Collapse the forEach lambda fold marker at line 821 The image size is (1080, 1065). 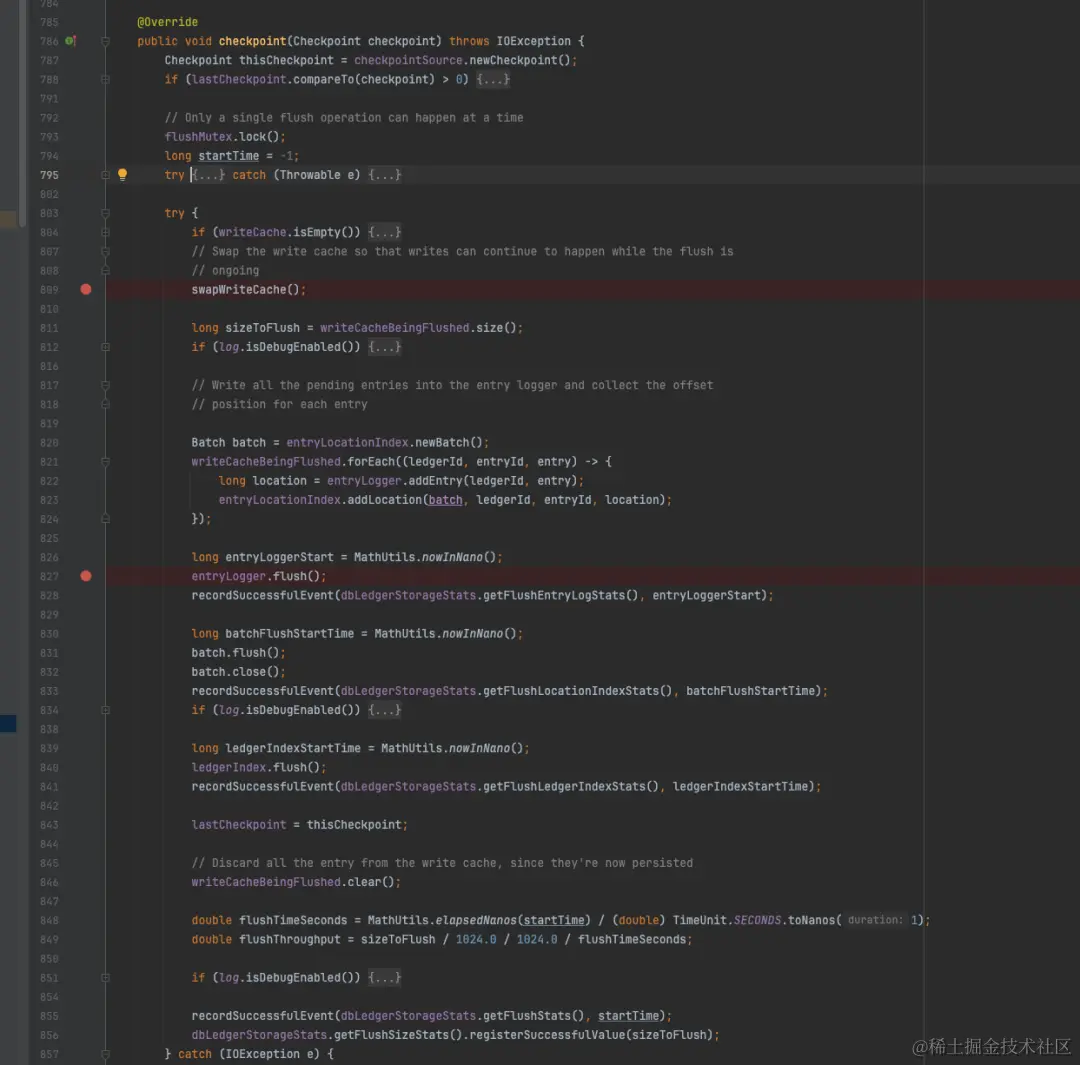tap(105, 462)
